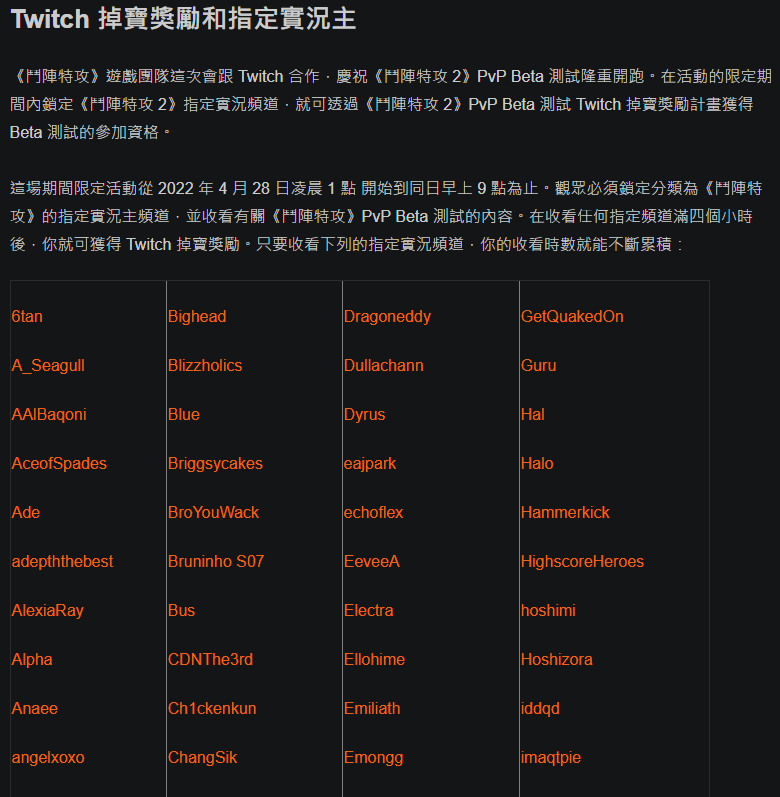Click the Bruninho S07 link
The image size is (780, 797).
pyautogui.click(x=216, y=561)
